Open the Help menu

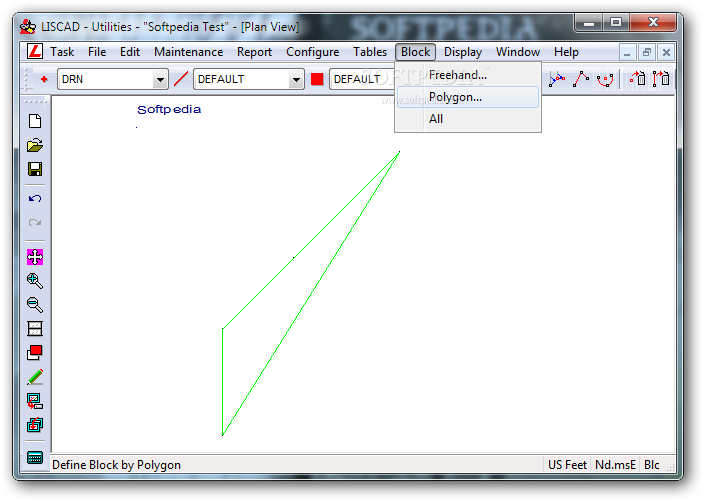[x=566, y=52]
